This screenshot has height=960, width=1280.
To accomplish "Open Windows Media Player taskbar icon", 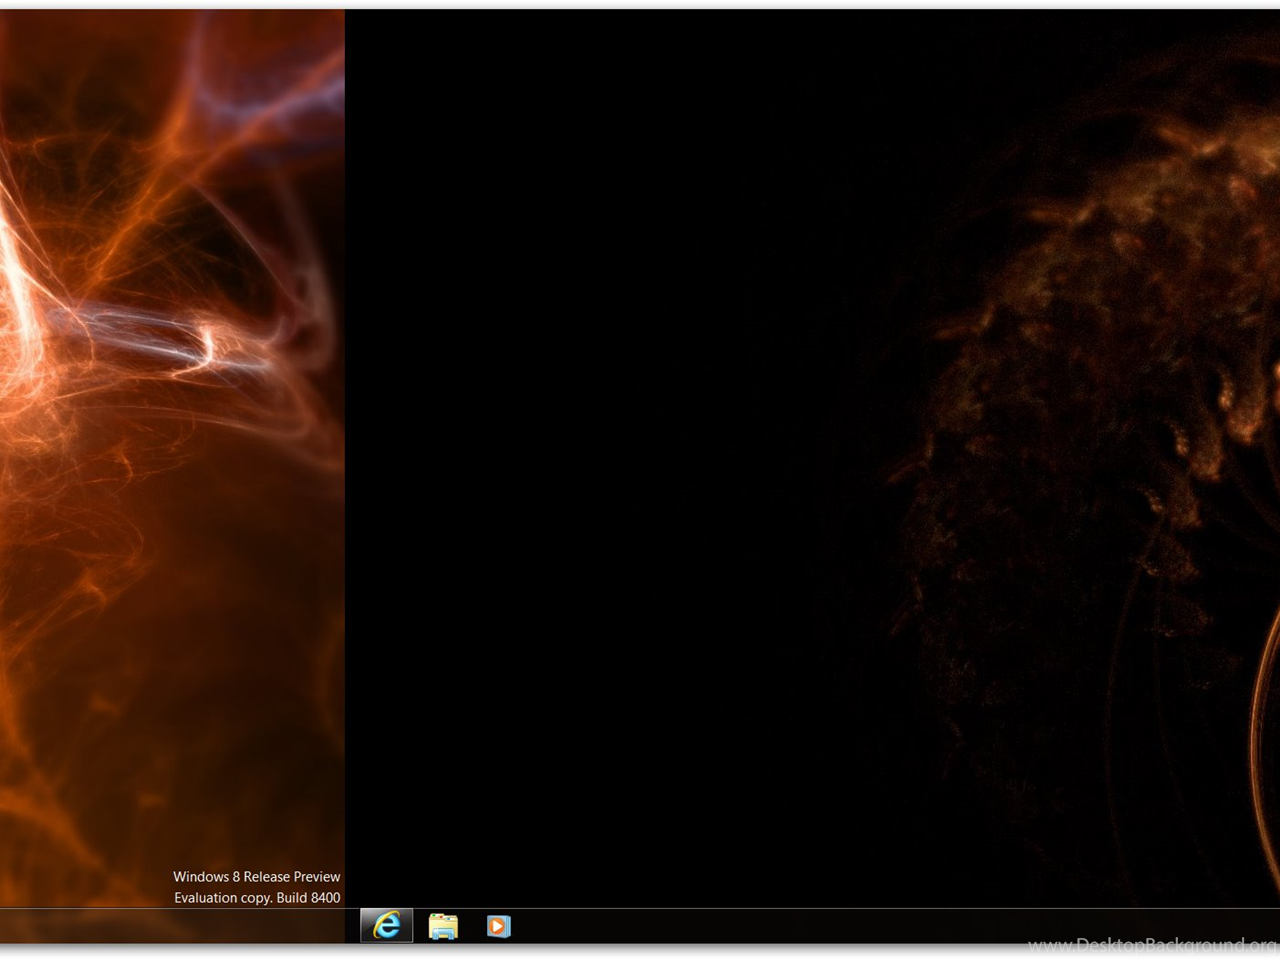I will tap(498, 926).
